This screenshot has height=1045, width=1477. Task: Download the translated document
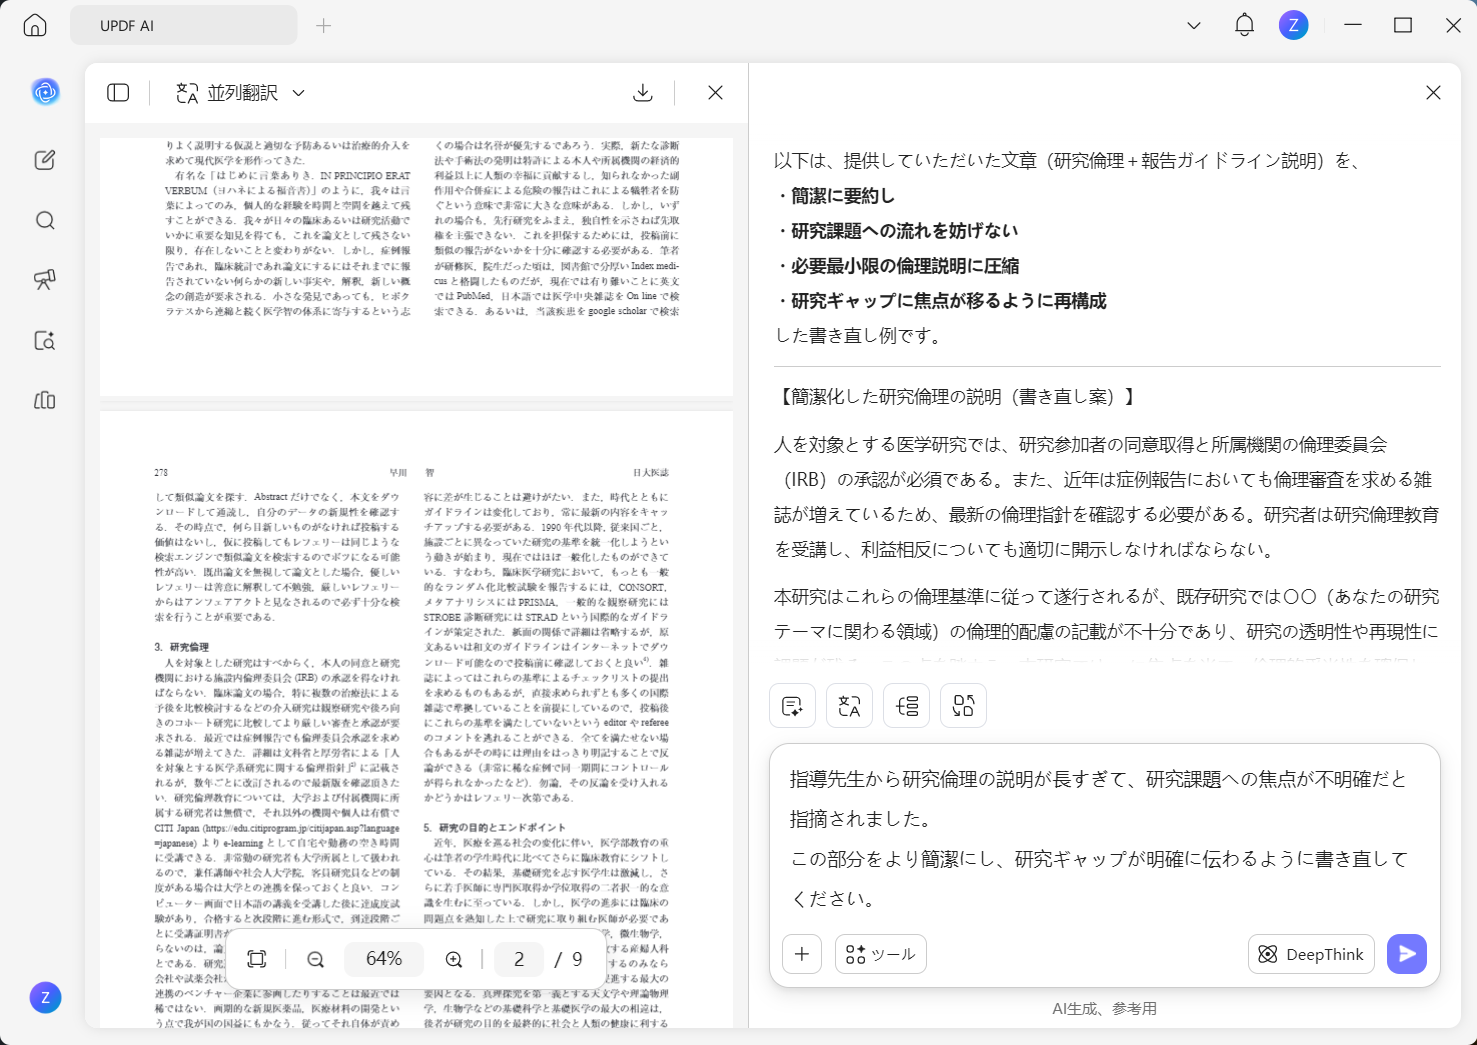643,93
